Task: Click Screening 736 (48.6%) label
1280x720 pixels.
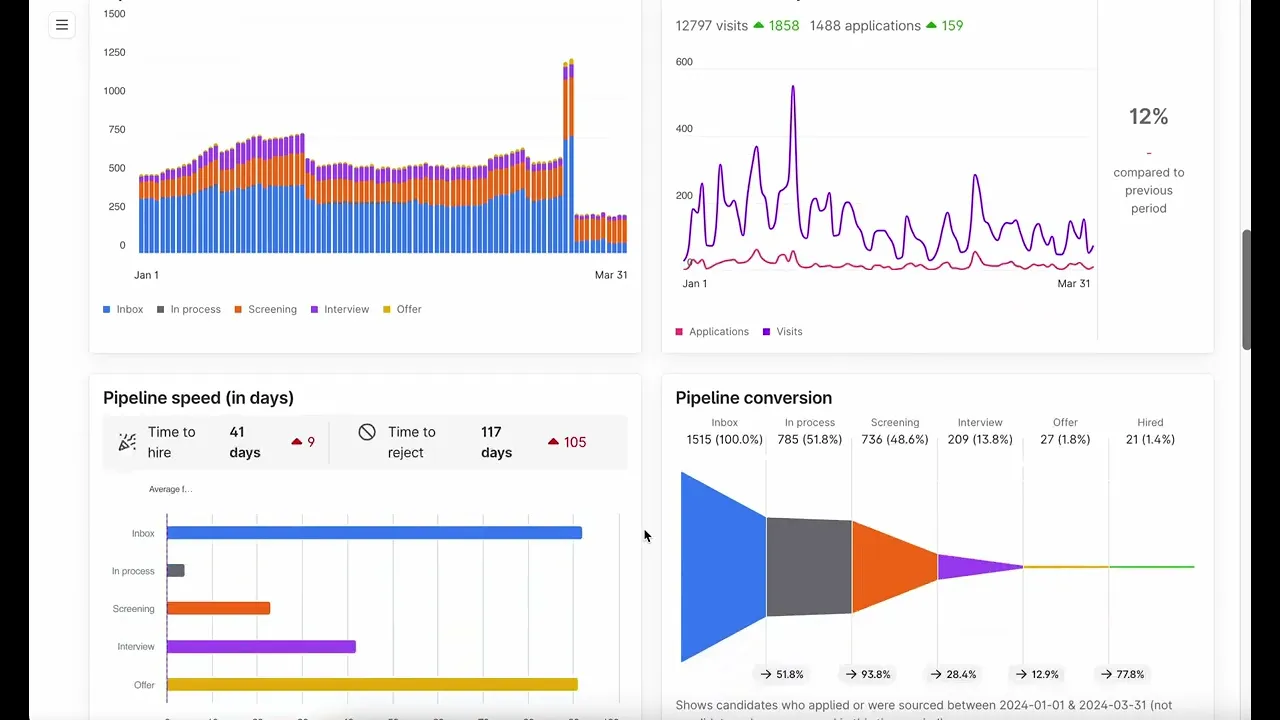Action: [895, 431]
